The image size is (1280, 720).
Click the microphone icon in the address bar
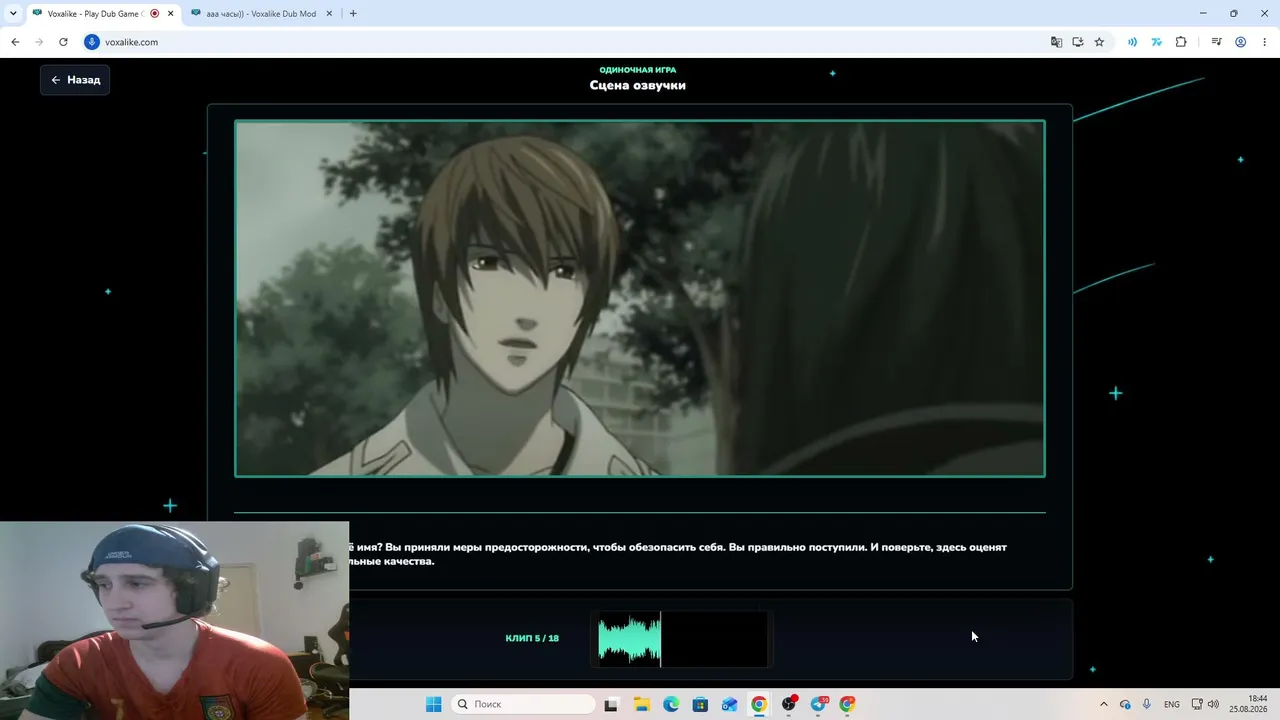pyautogui.click(x=92, y=42)
